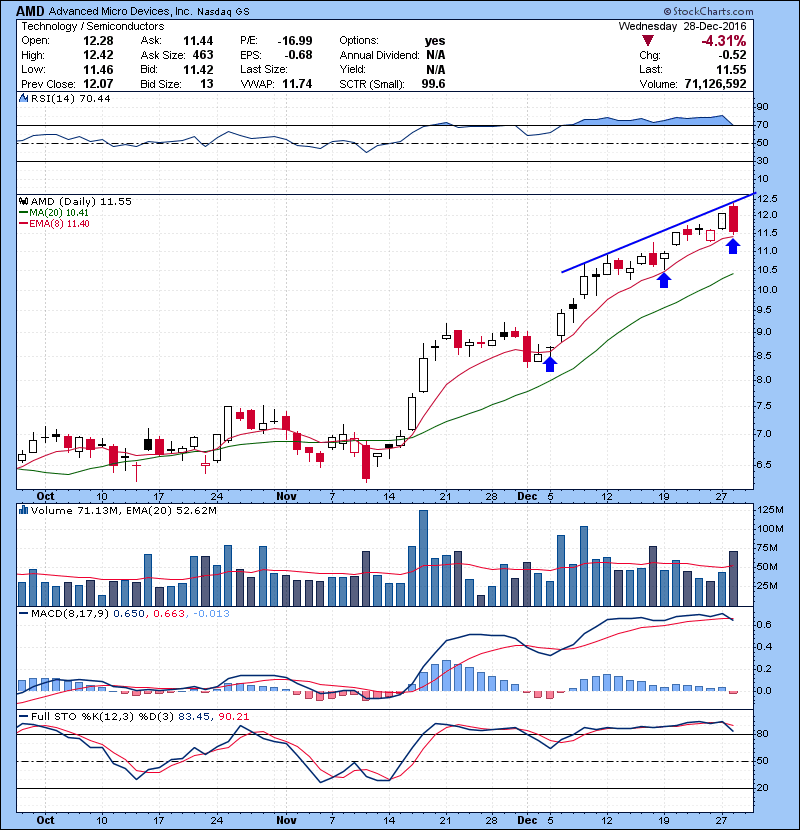Click the Bid Size value 13
The image size is (800, 830).
[206, 84]
